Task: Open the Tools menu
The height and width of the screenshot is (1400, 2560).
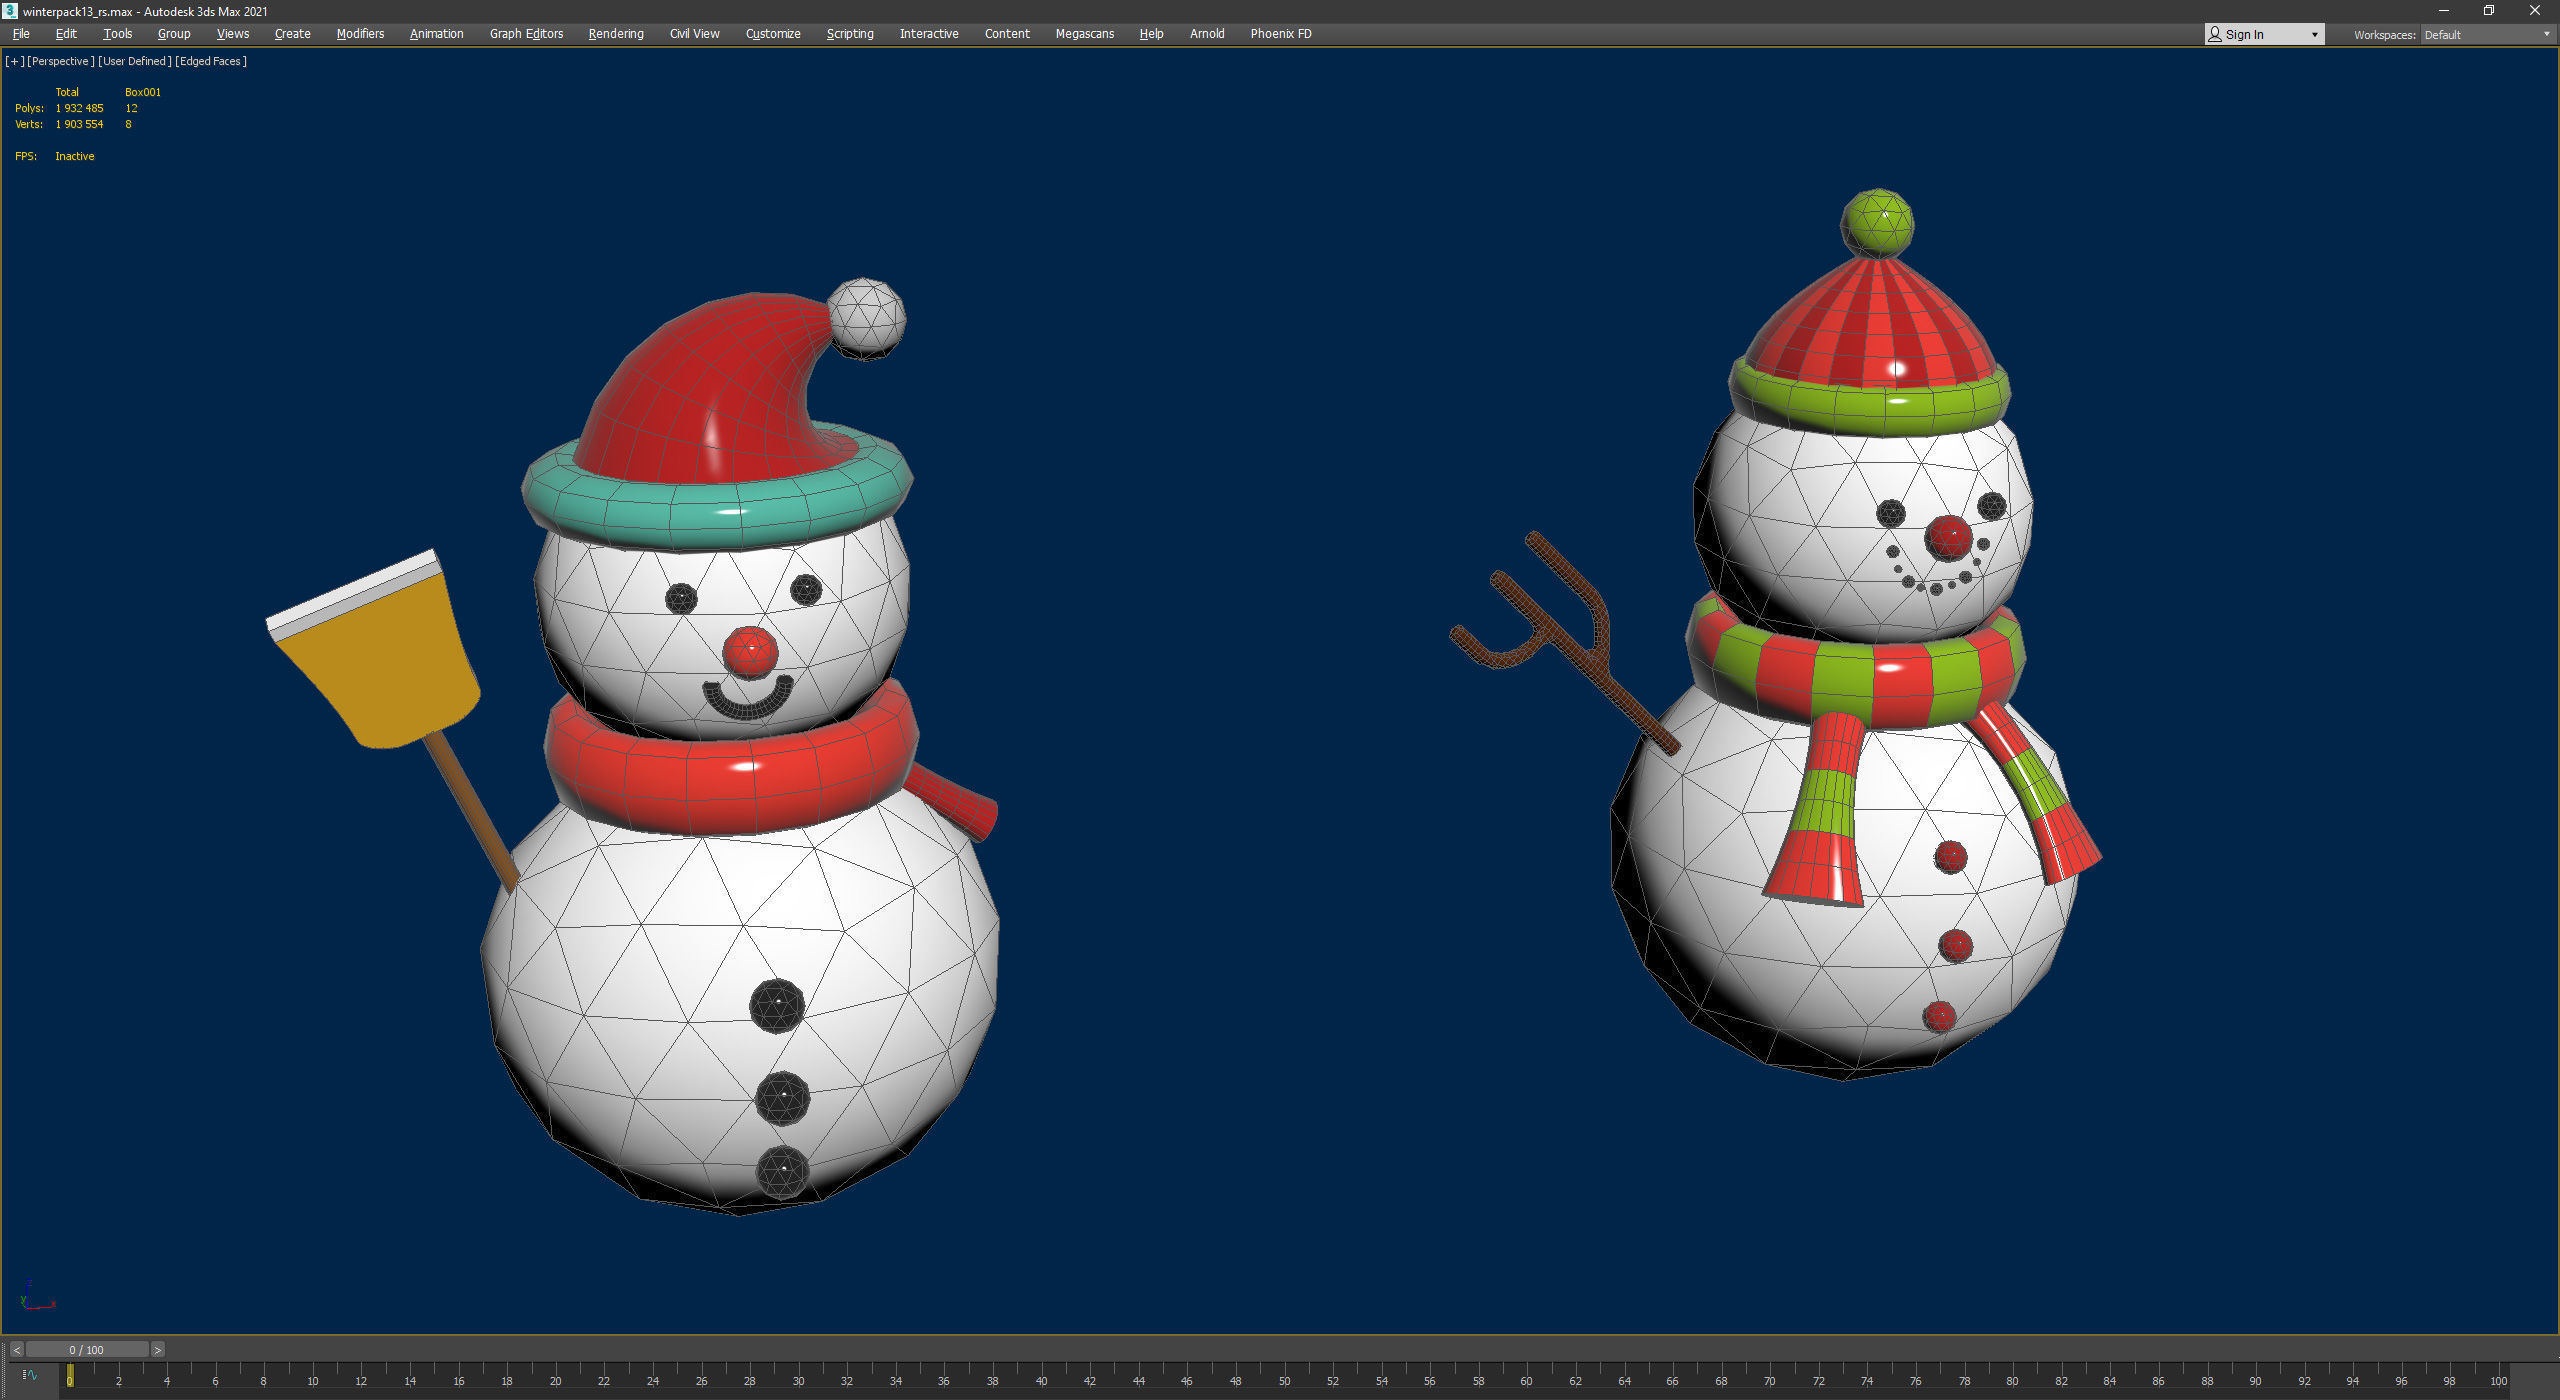Action: (117, 34)
